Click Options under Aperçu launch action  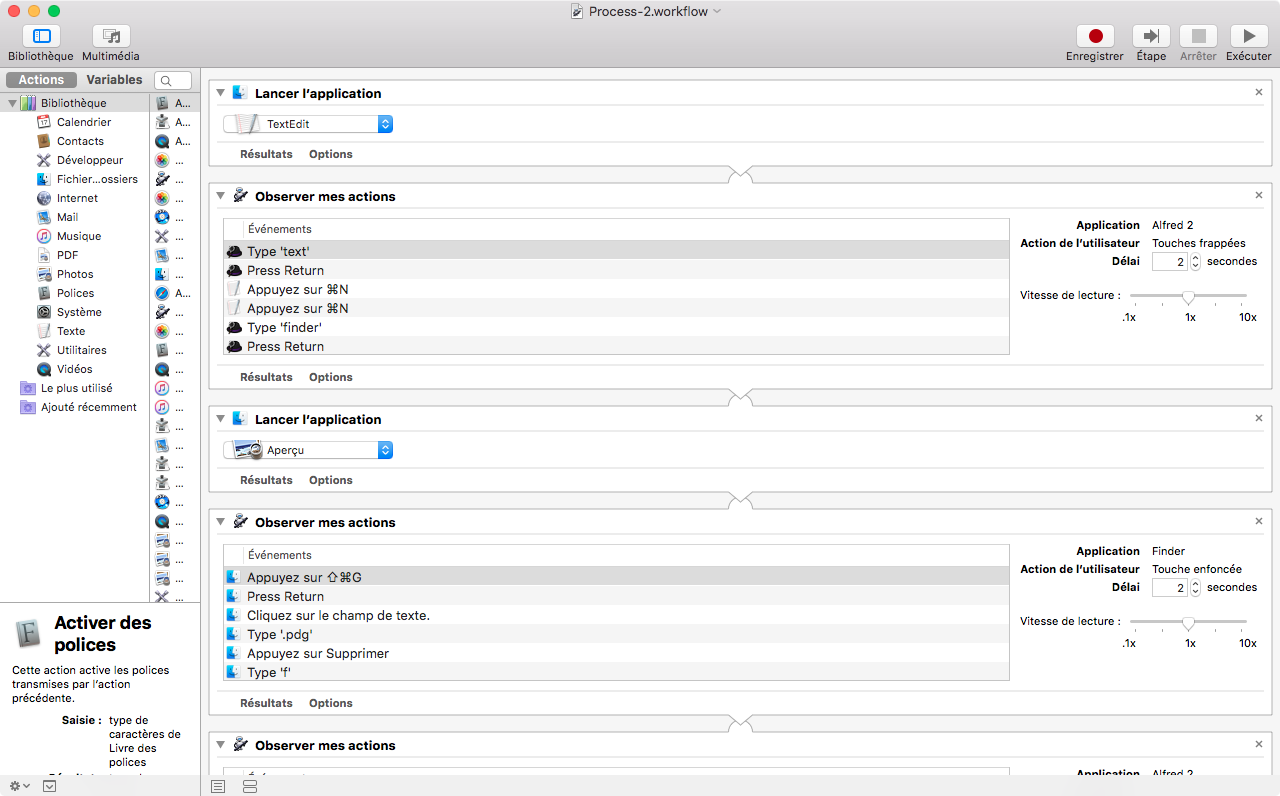(x=330, y=480)
